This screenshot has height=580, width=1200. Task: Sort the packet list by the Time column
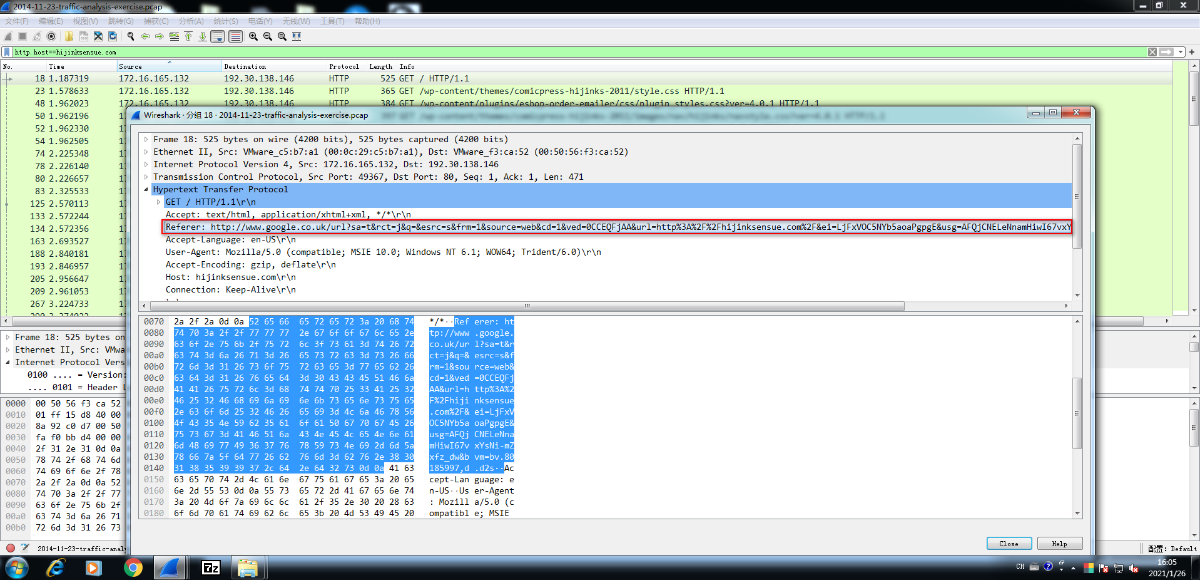(82, 66)
